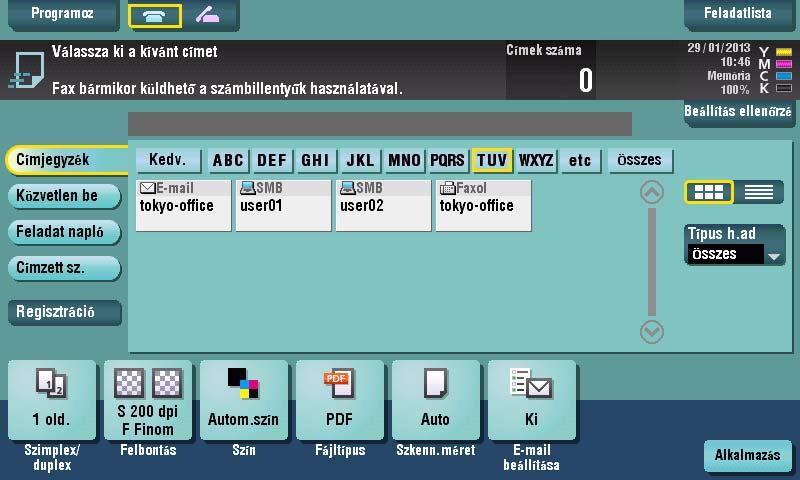Open the Programoz button
This screenshot has width=800, height=480.
pyautogui.click(x=63, y=14)
